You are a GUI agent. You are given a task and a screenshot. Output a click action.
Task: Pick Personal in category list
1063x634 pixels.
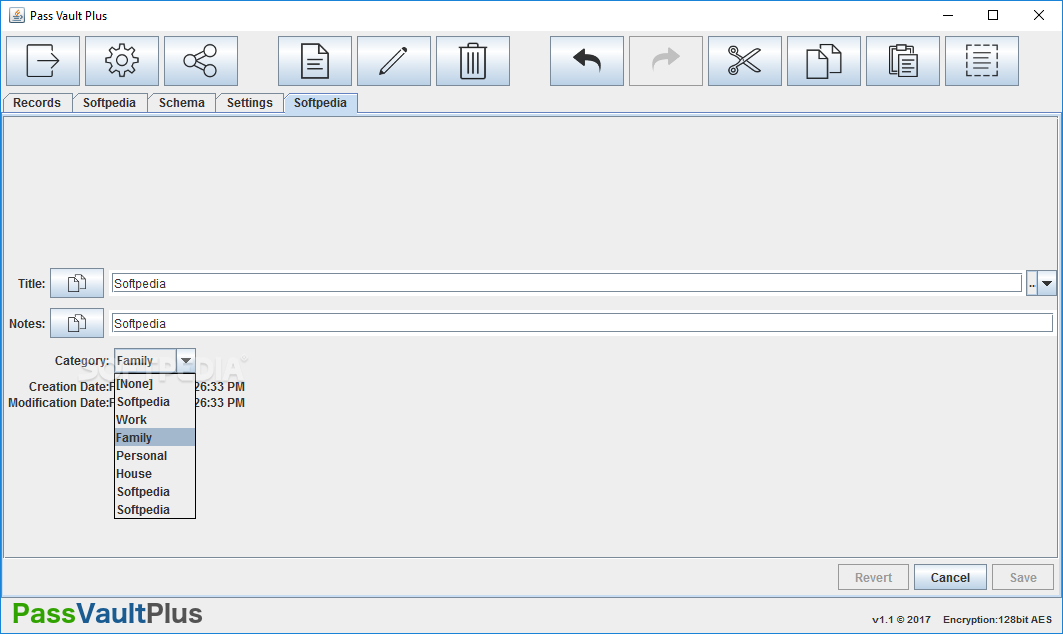coord(155,456)
